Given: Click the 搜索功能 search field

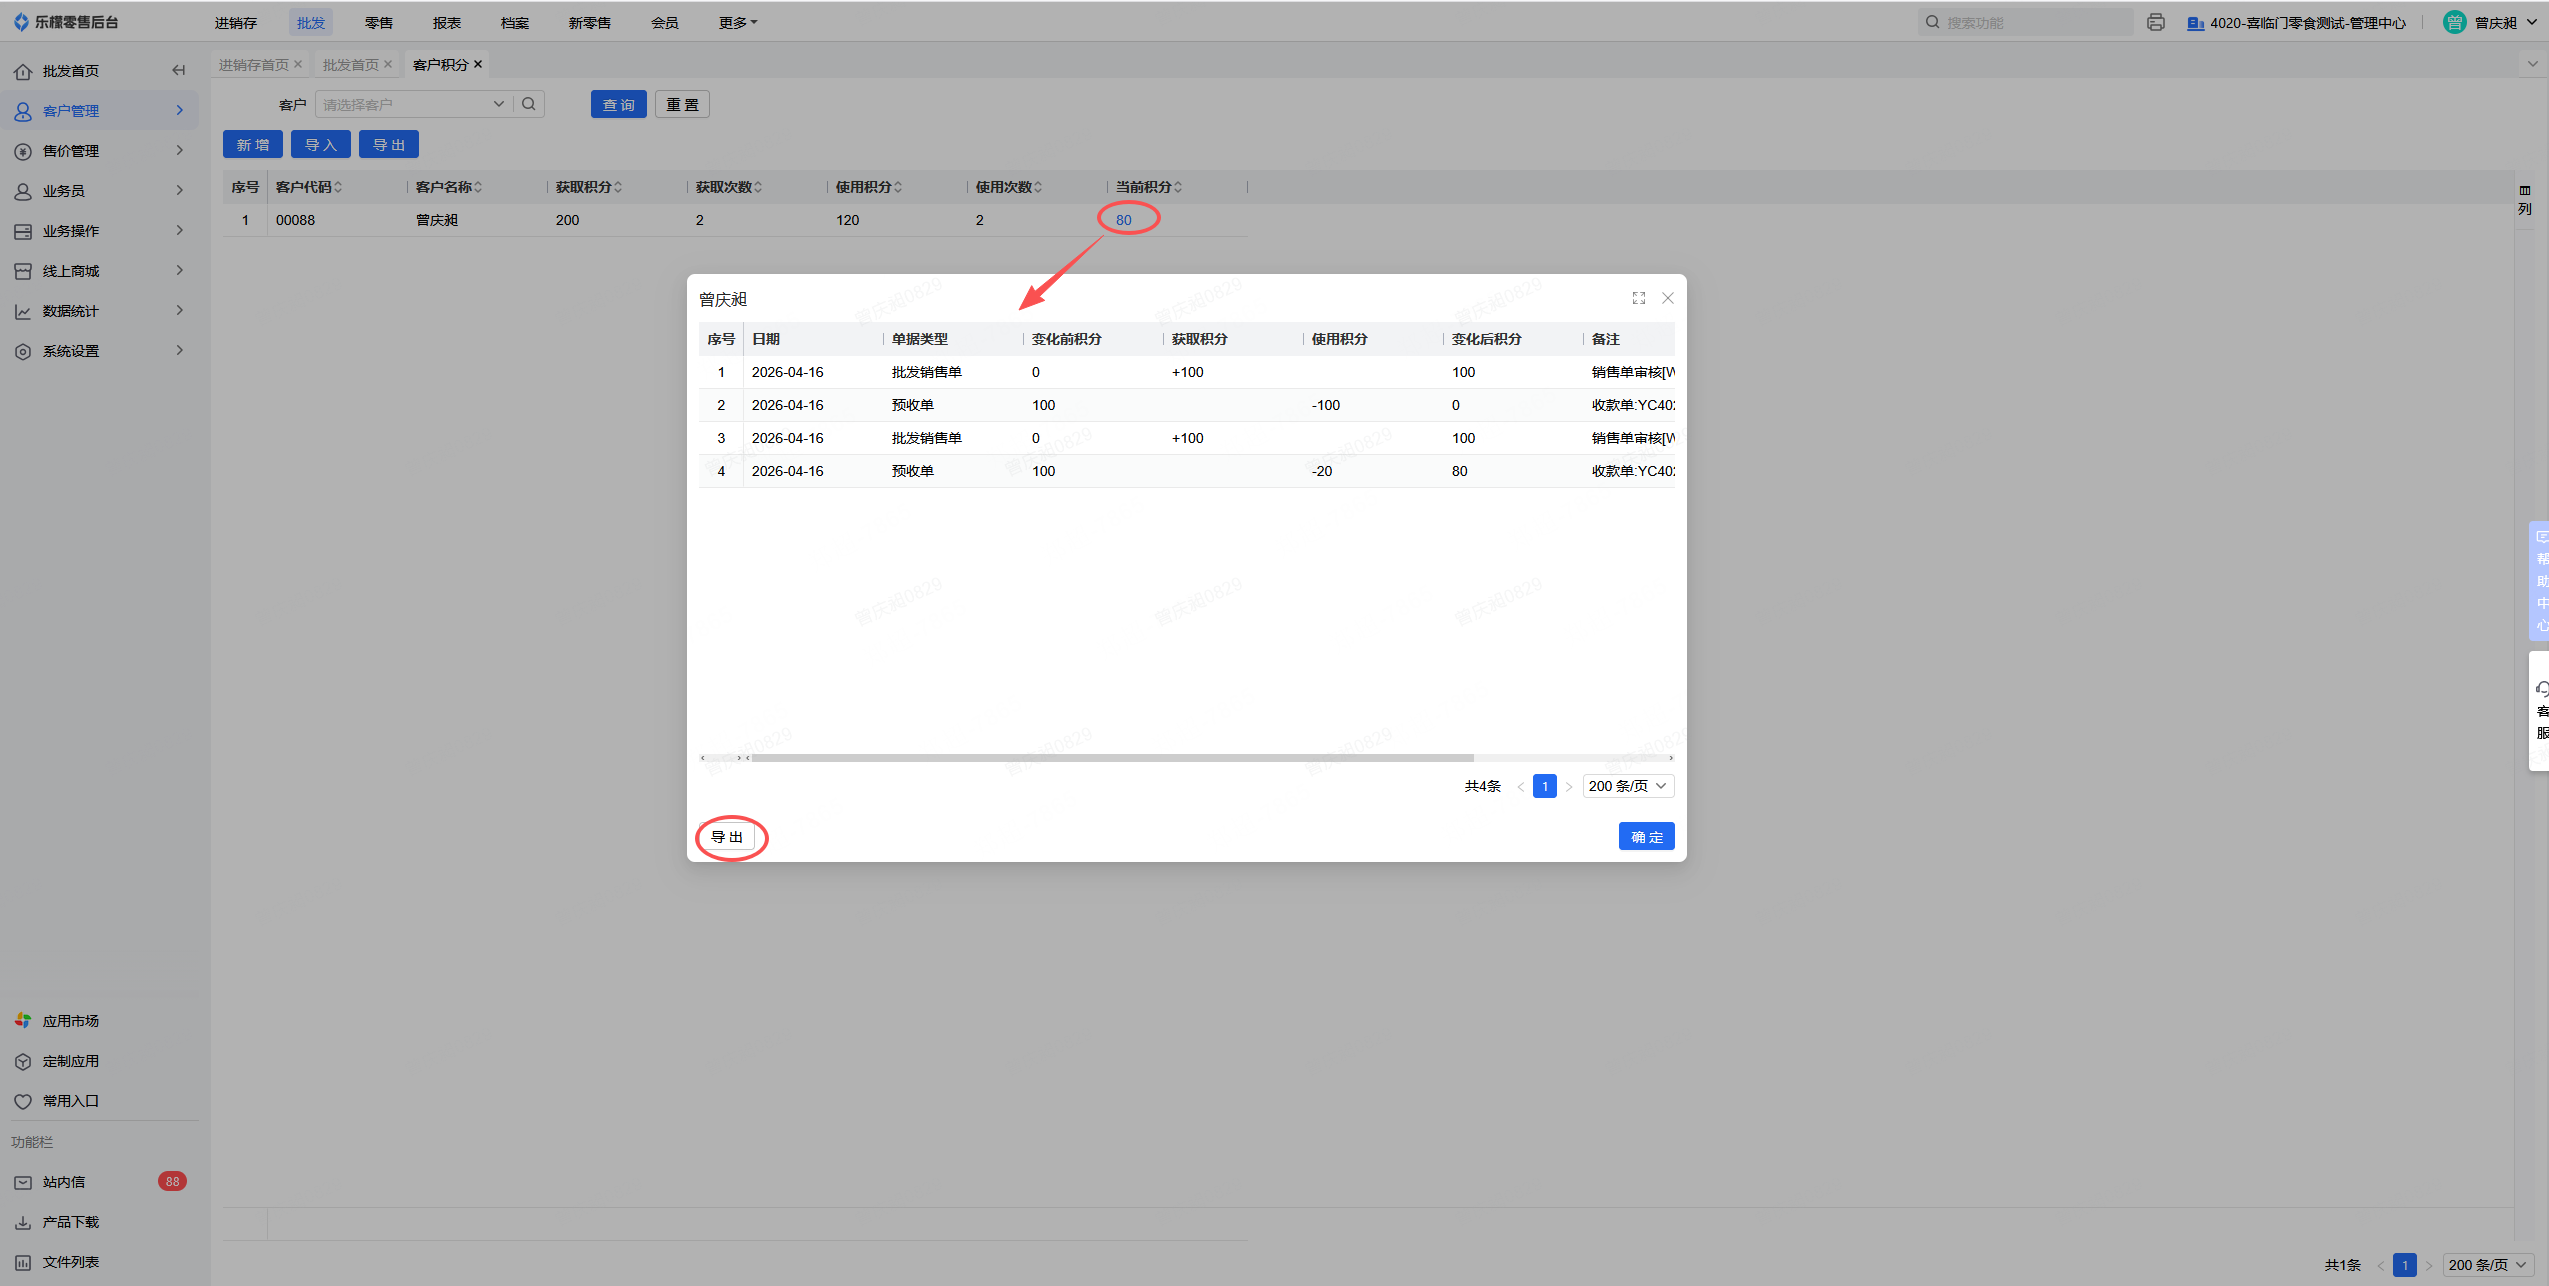Looking at the screenshot, I should (x=2030, y=22).
